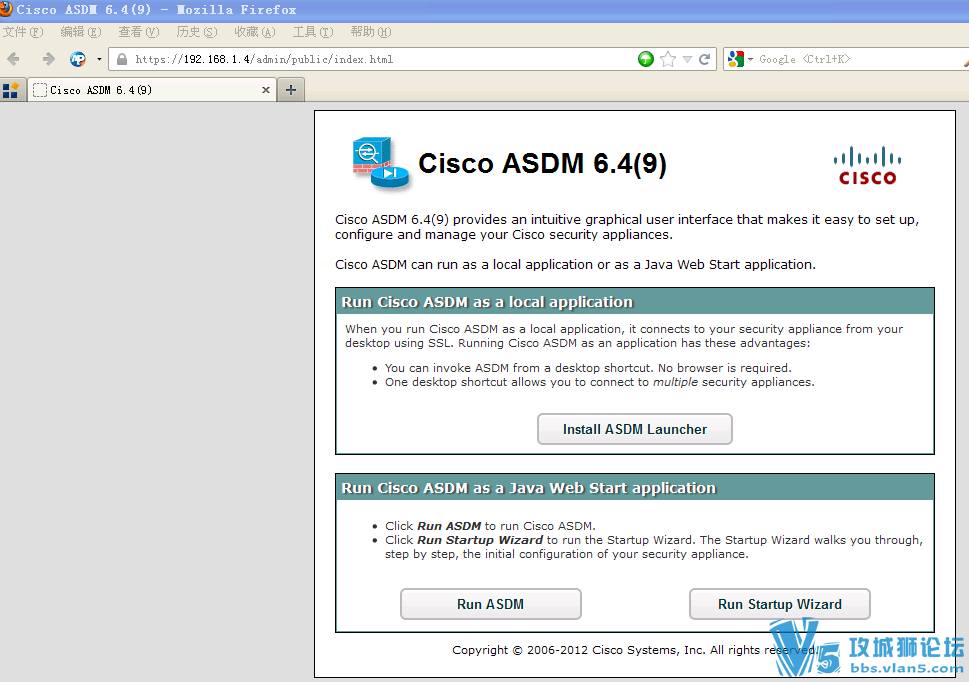Click the italic 'multiple' security appliances bullet line
The height and width of the screenshot is (682, 969).
pyautogui.click(x=600, y=382)
